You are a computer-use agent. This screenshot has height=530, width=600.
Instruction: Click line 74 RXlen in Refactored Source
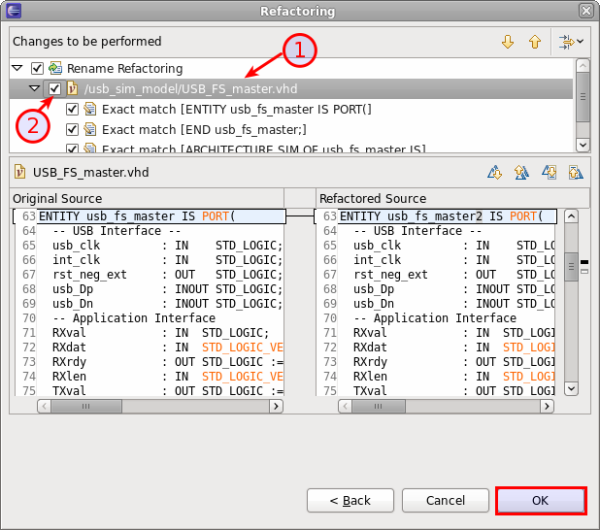click(x=447, y=376)
